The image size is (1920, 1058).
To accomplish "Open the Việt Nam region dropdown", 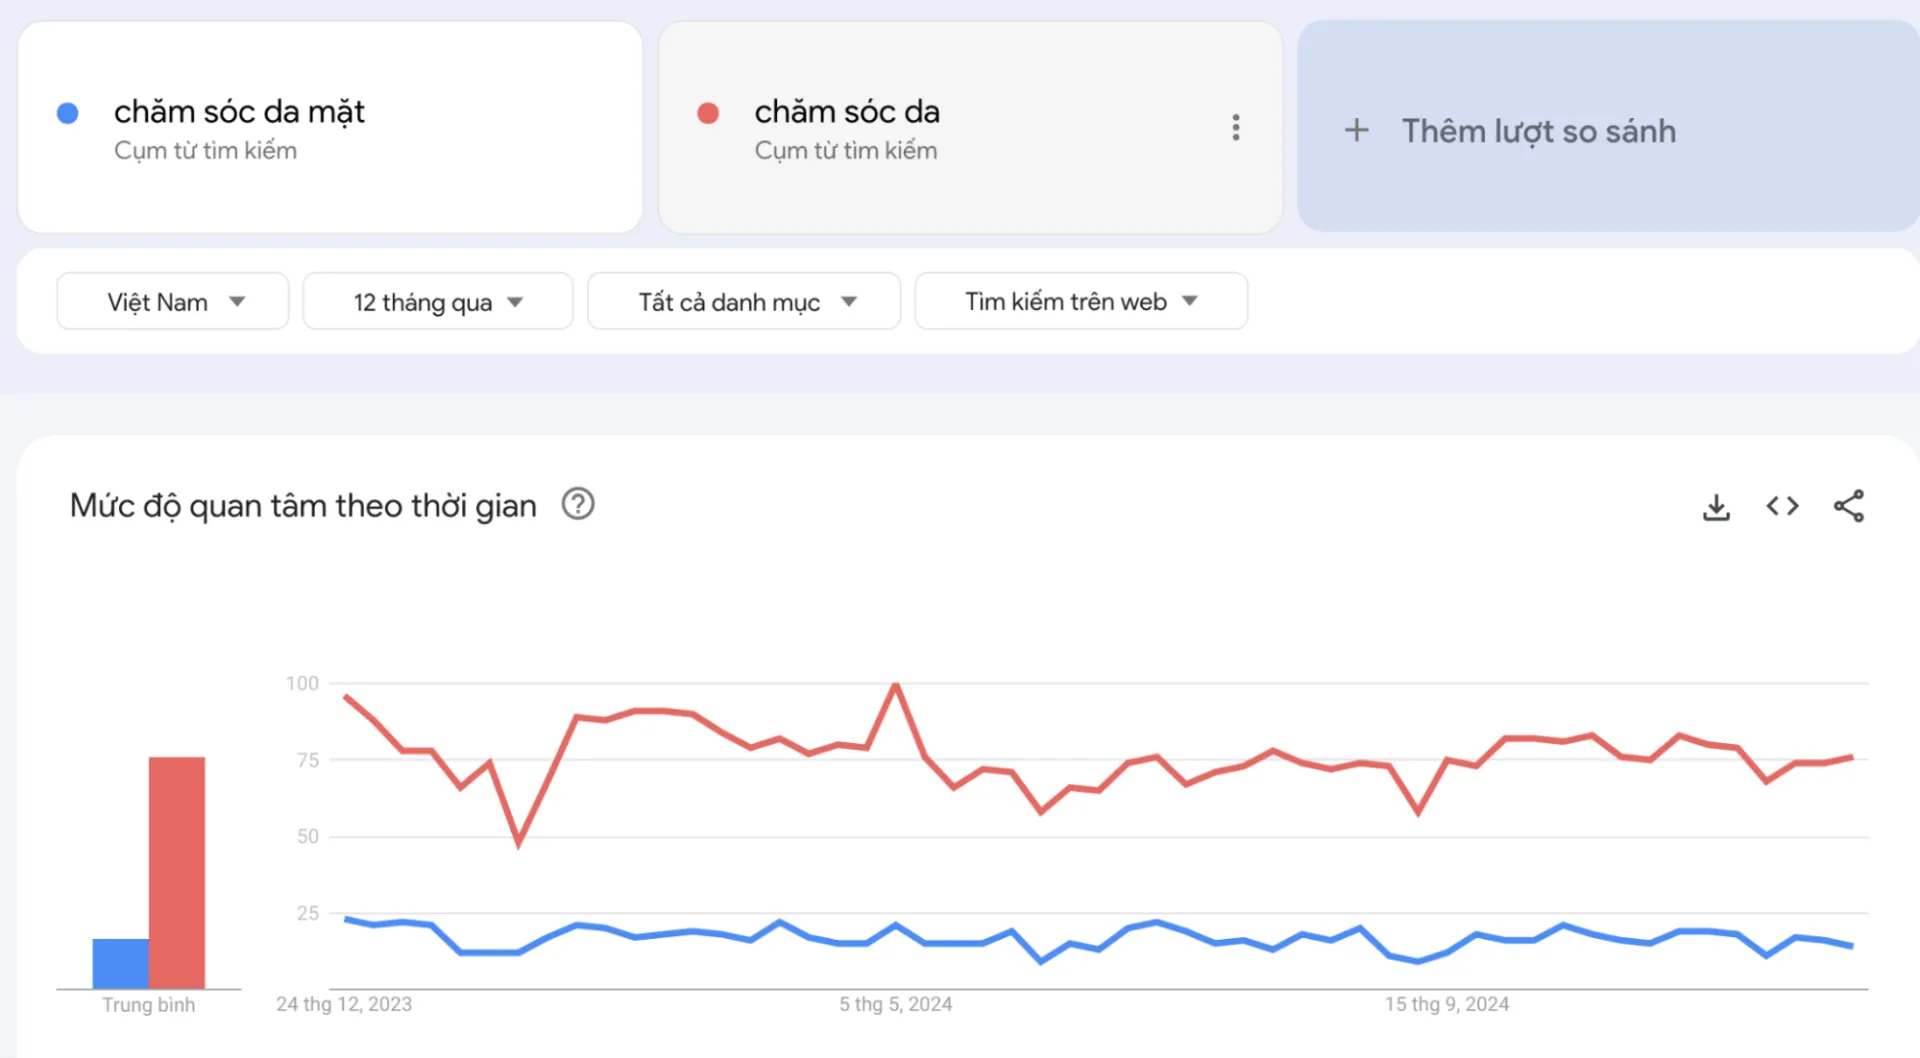I will pos(172,301).
